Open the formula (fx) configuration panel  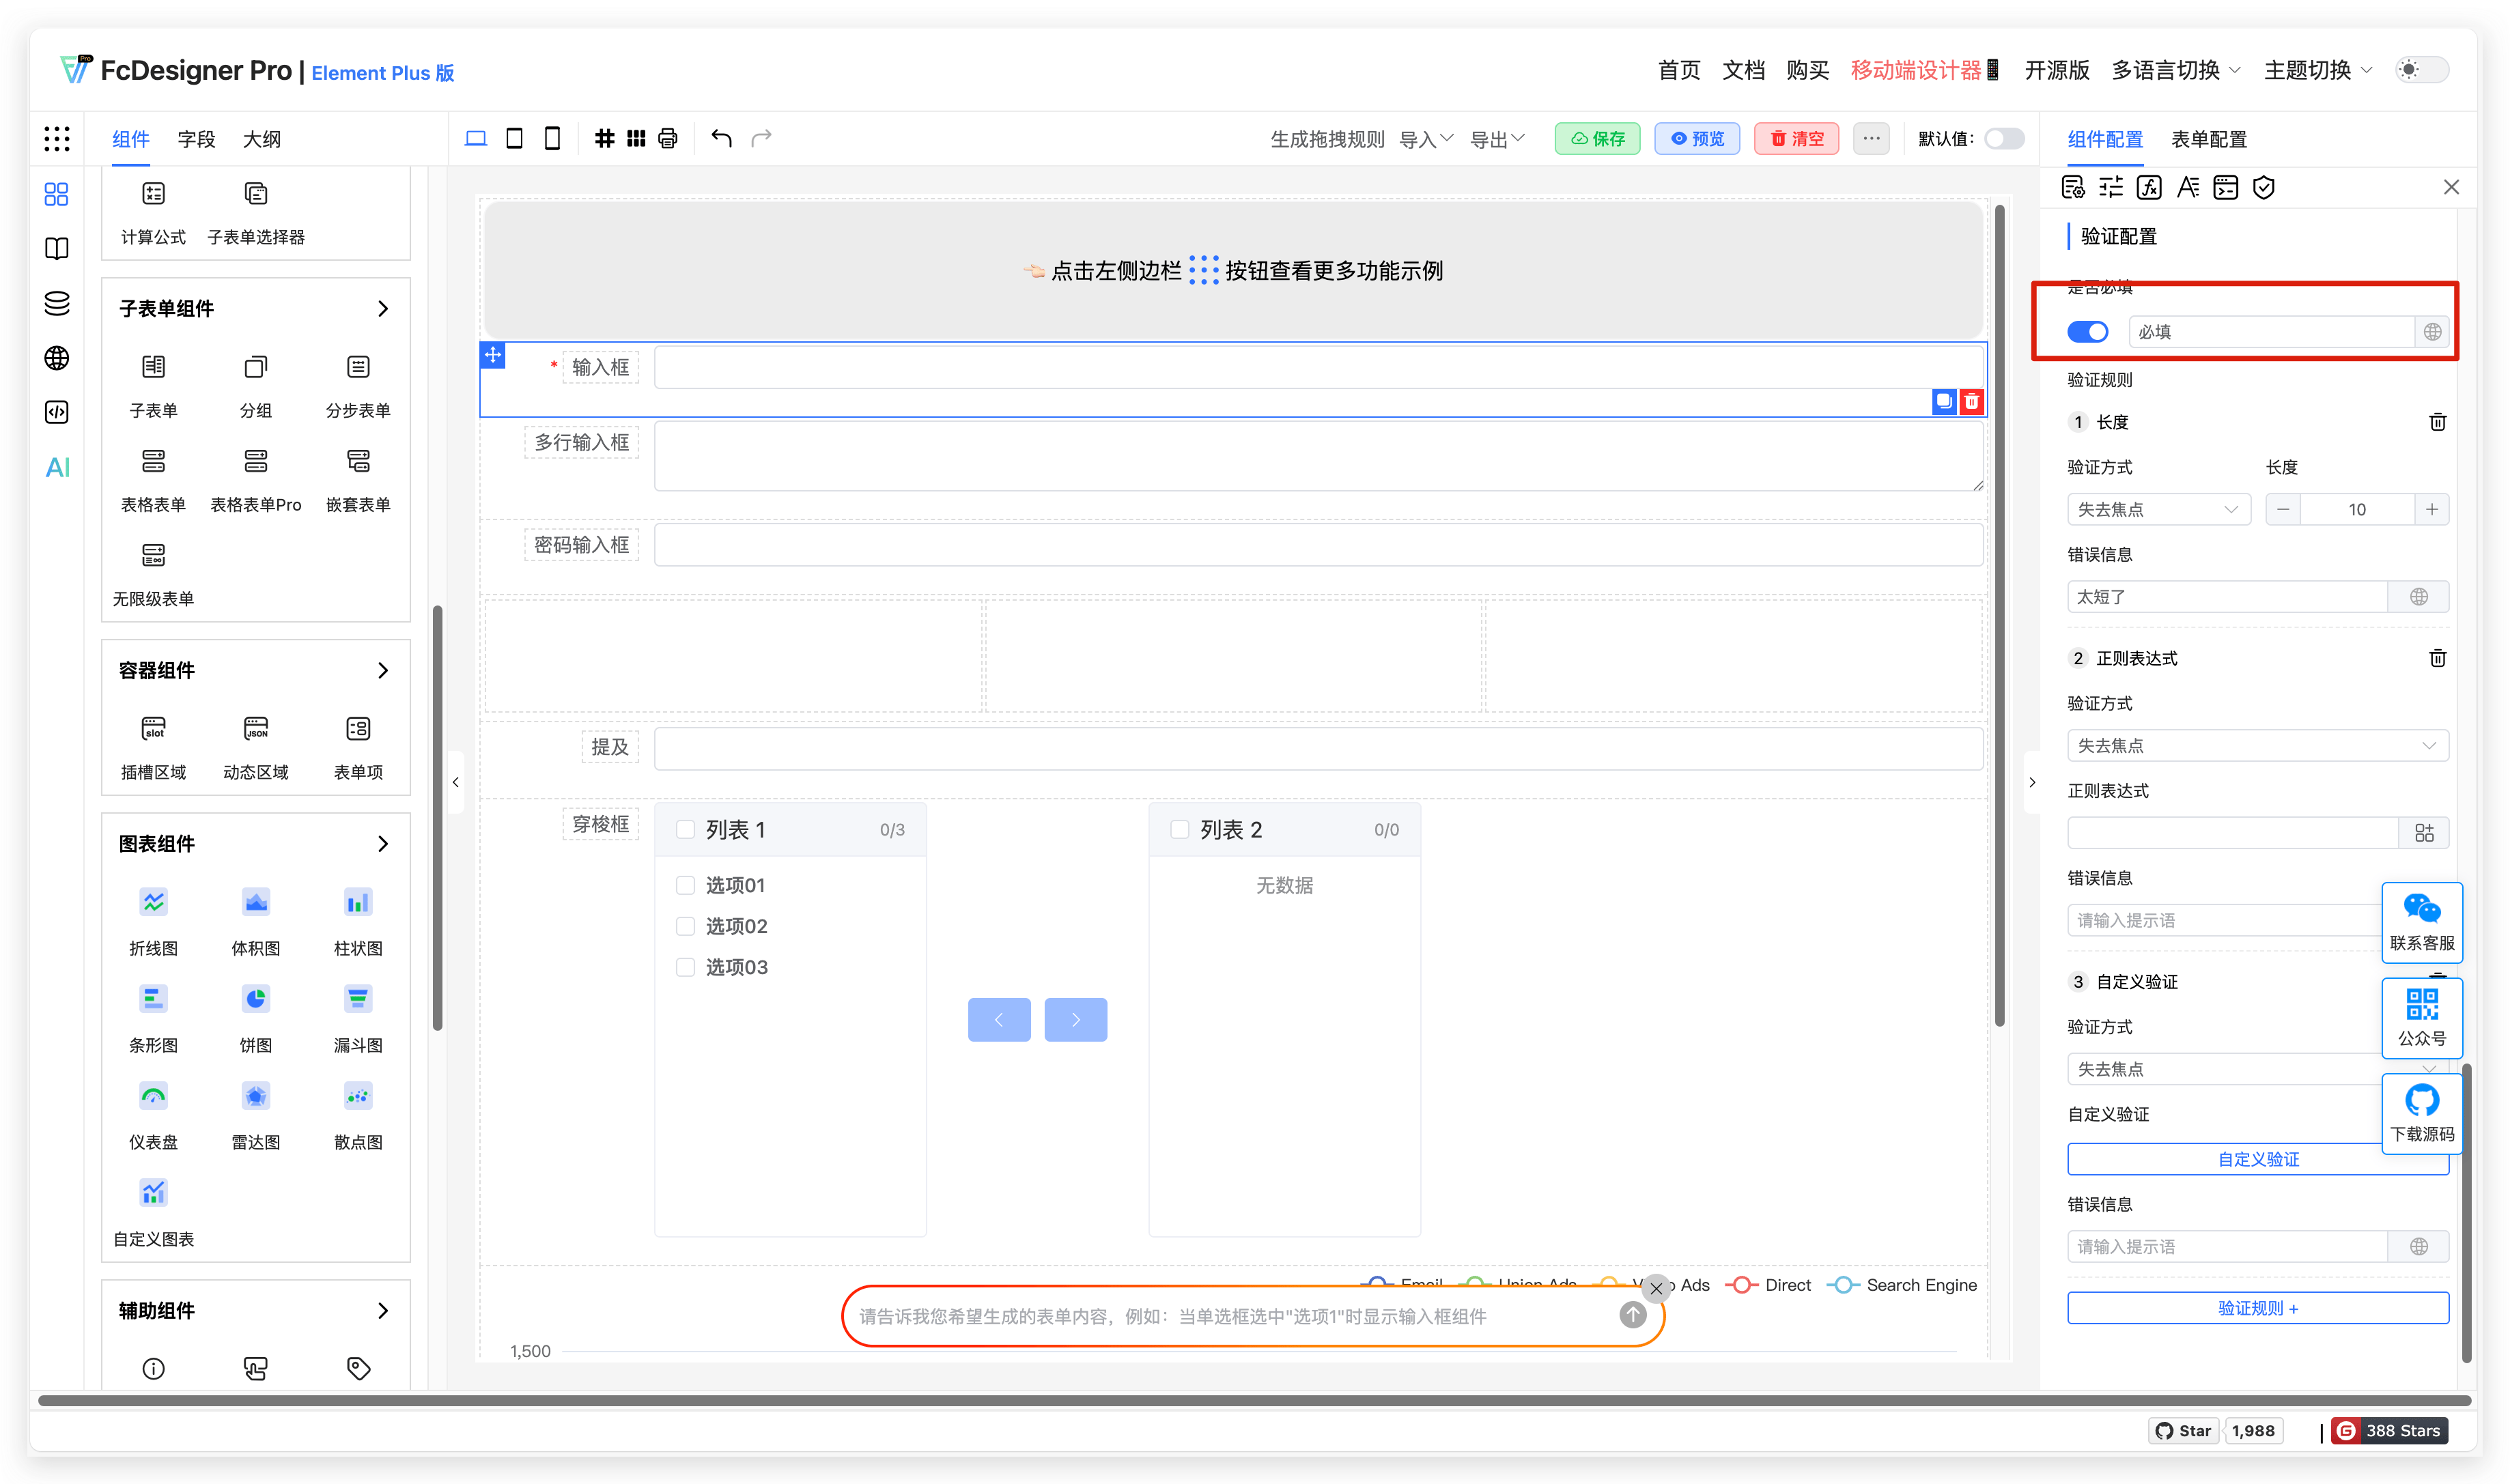[2149, 187]
